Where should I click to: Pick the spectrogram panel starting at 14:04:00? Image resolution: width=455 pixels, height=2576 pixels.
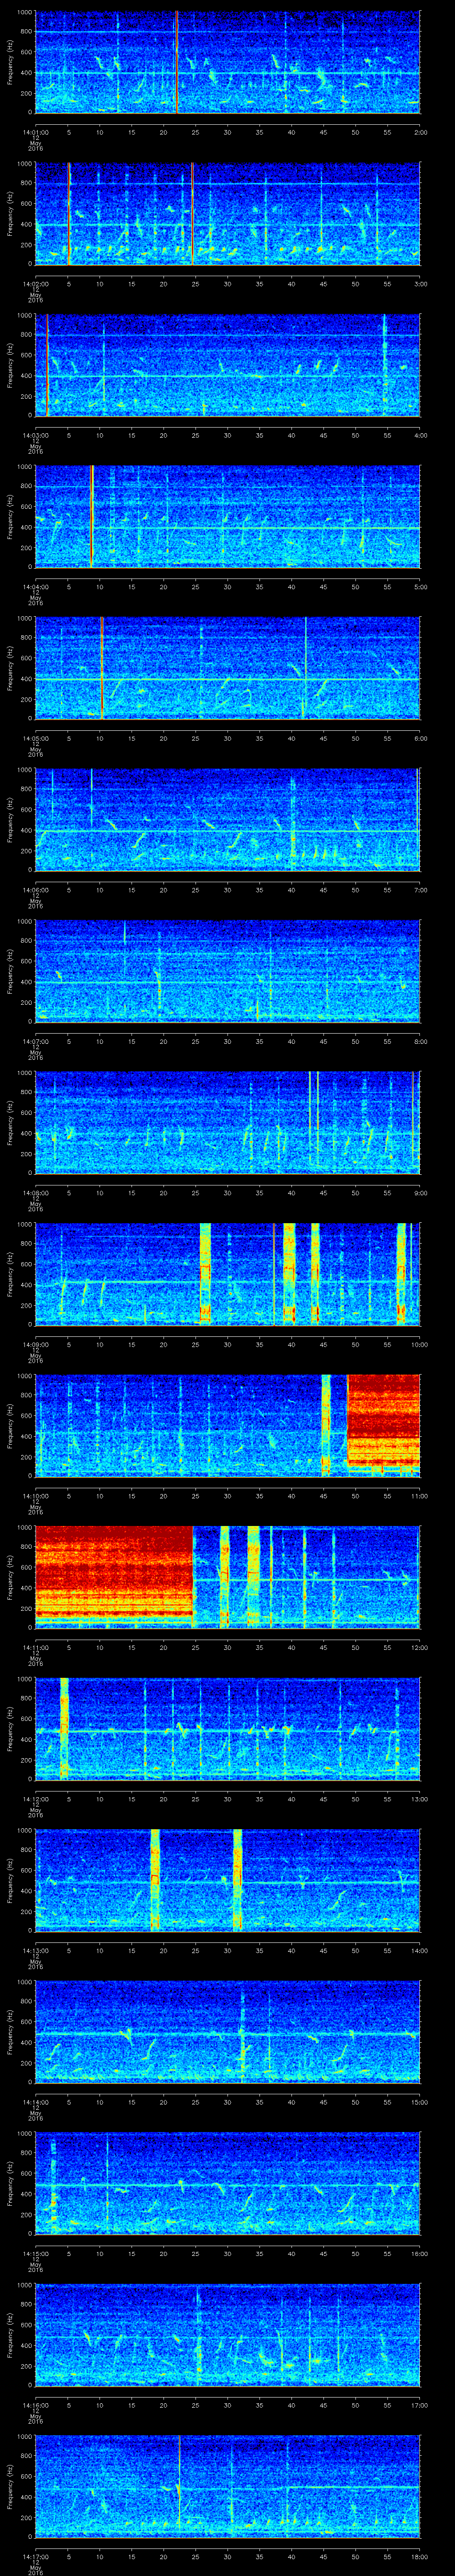[228, 517]
